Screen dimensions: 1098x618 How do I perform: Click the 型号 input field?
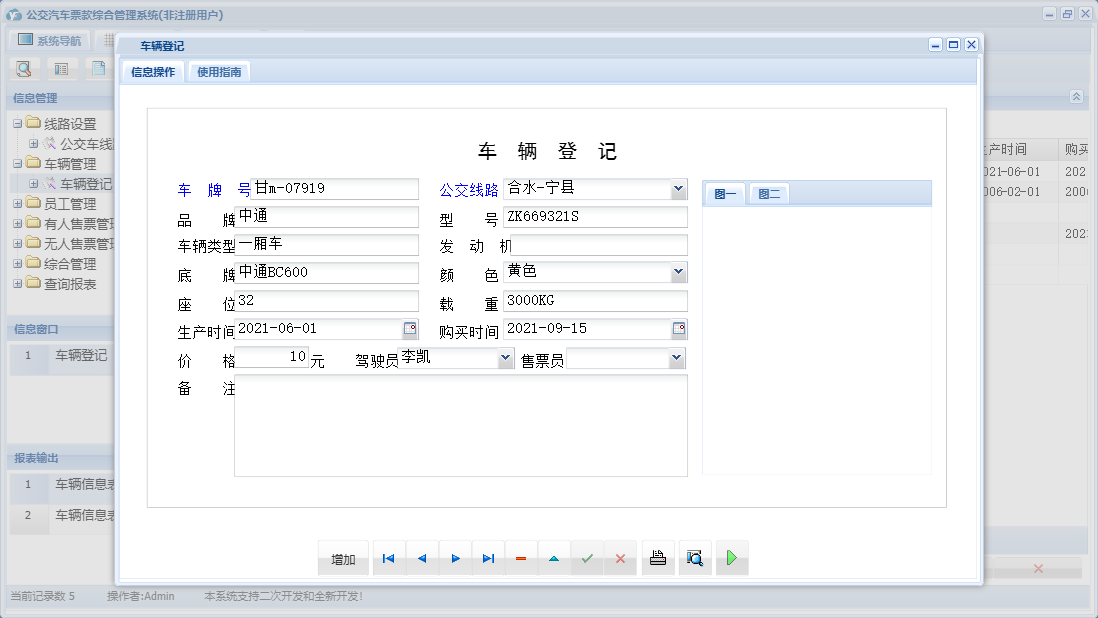(x=595, y=217)
